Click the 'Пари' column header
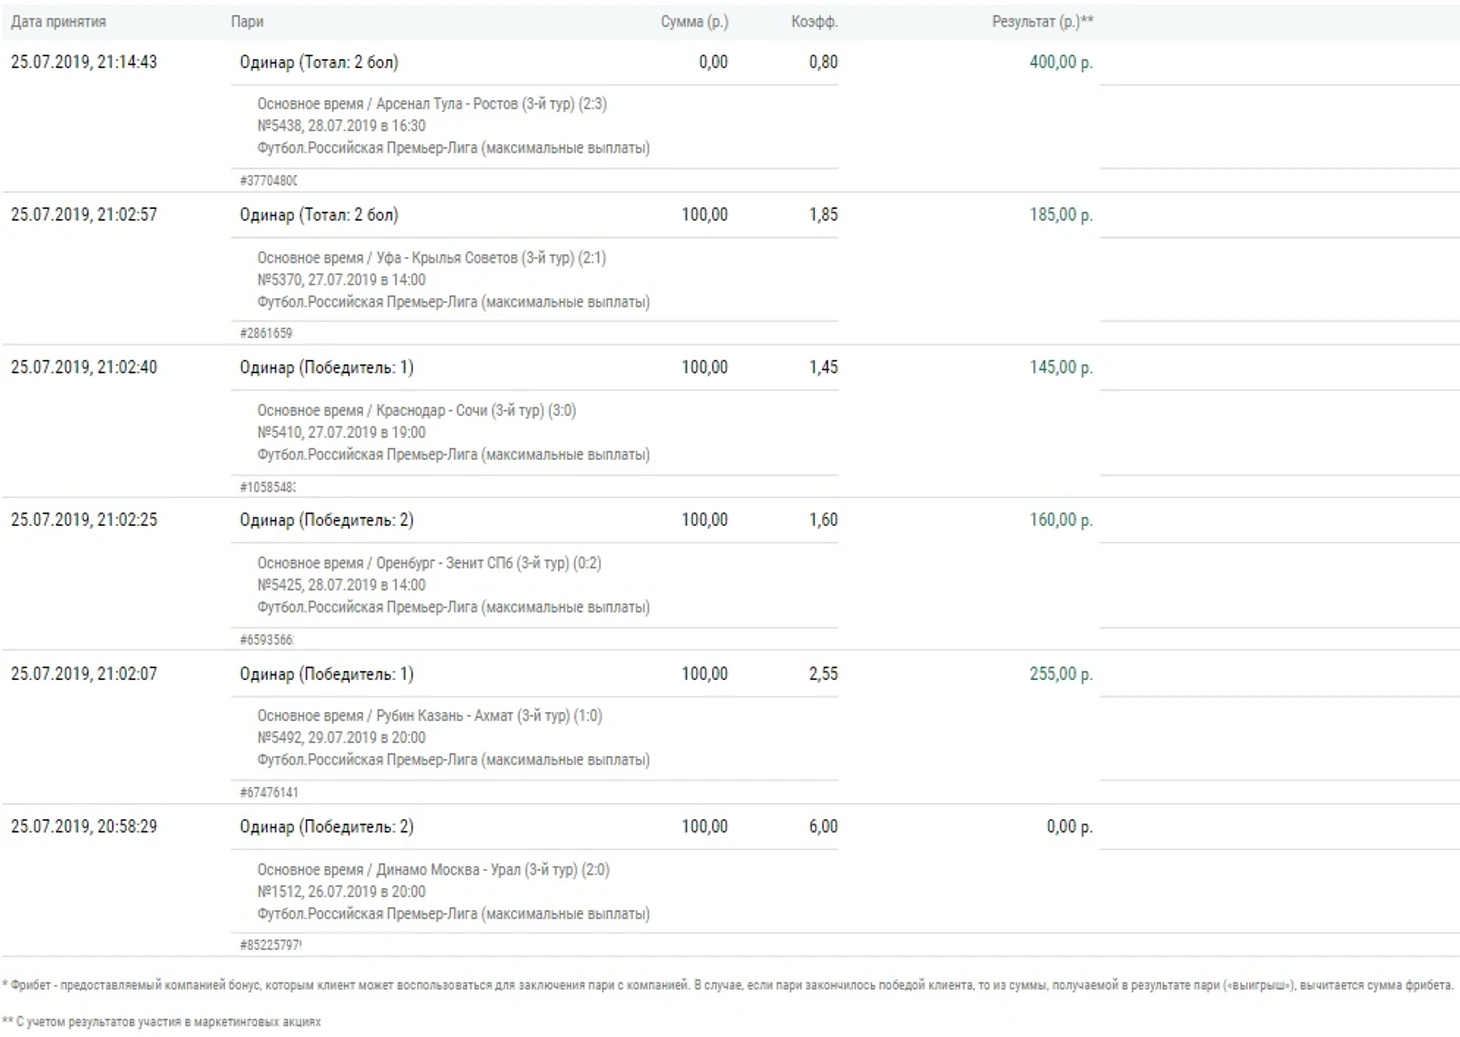Screen dimensions: 1460x1037 247,21
